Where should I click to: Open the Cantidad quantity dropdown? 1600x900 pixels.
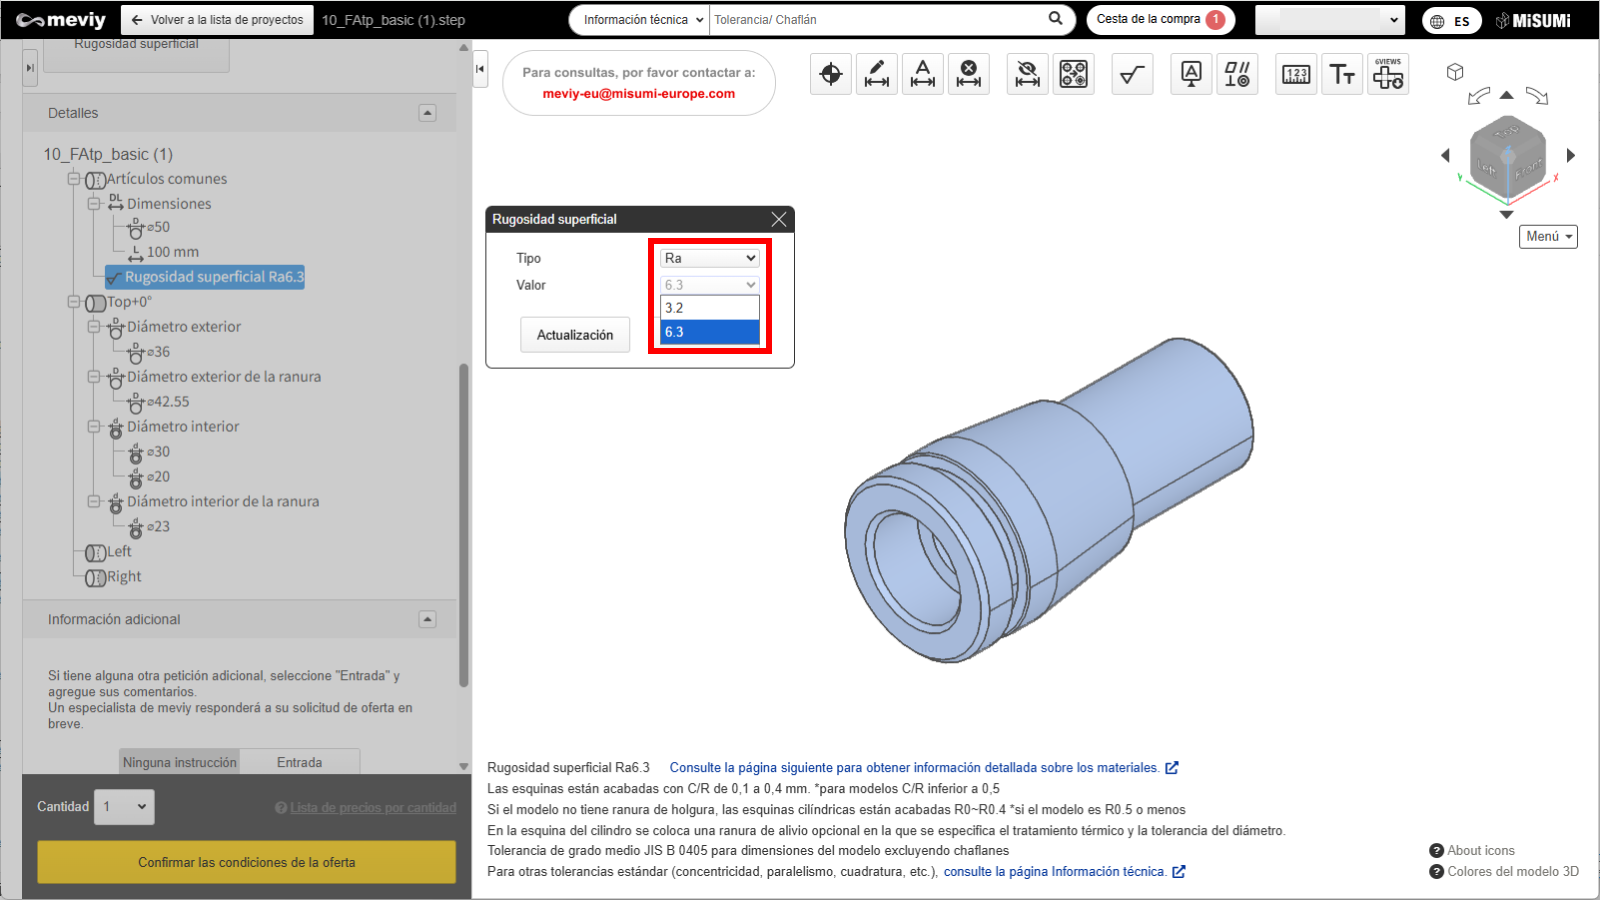pyautogui.click(x=125, y=807)
